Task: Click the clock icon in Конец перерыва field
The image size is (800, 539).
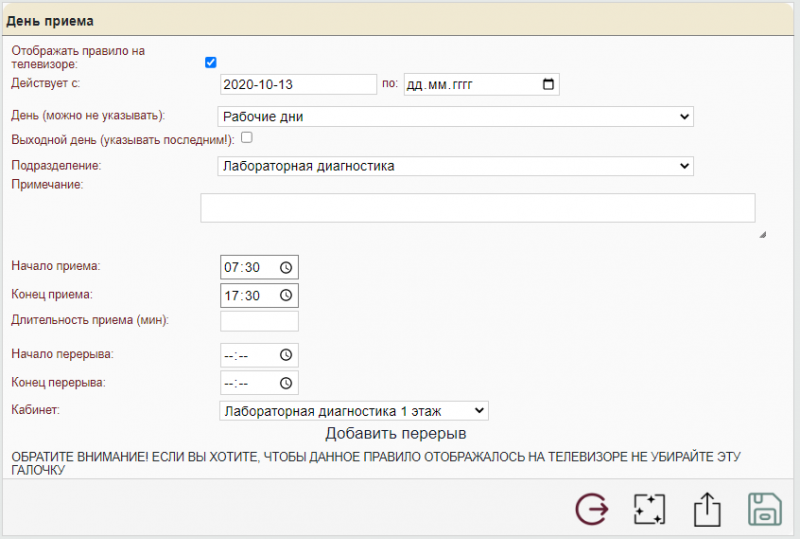Action: point(286,383)
